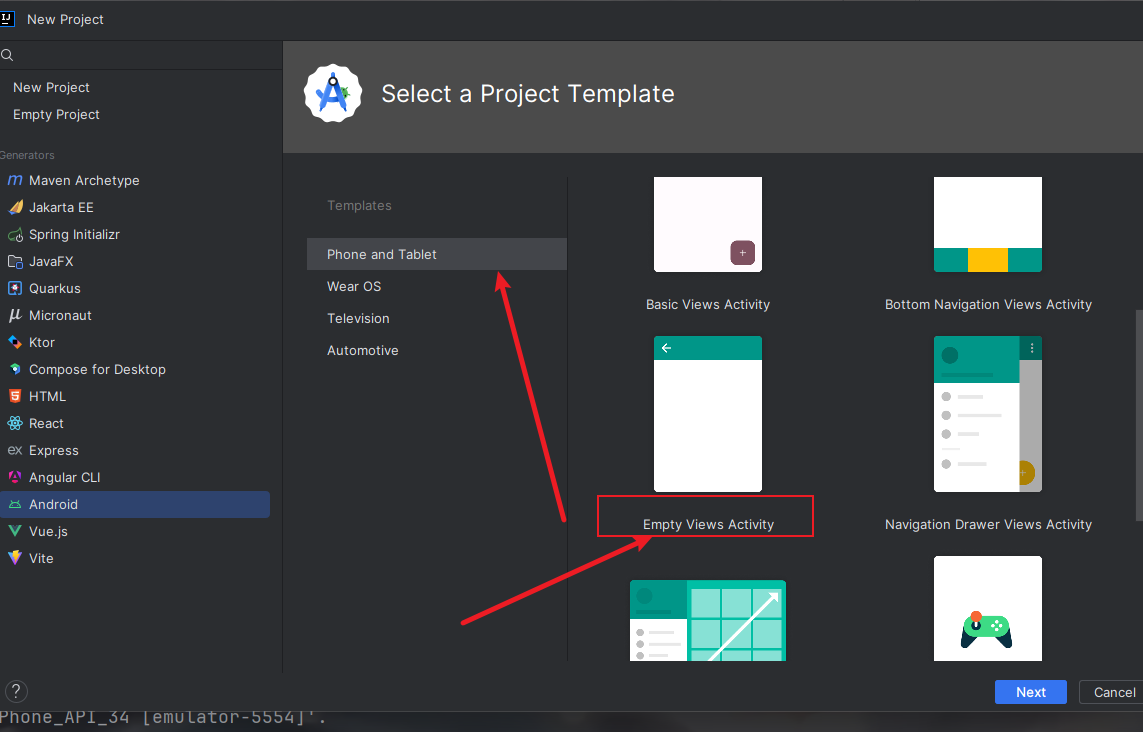Click the Ktor logo icon

(15, 342)
